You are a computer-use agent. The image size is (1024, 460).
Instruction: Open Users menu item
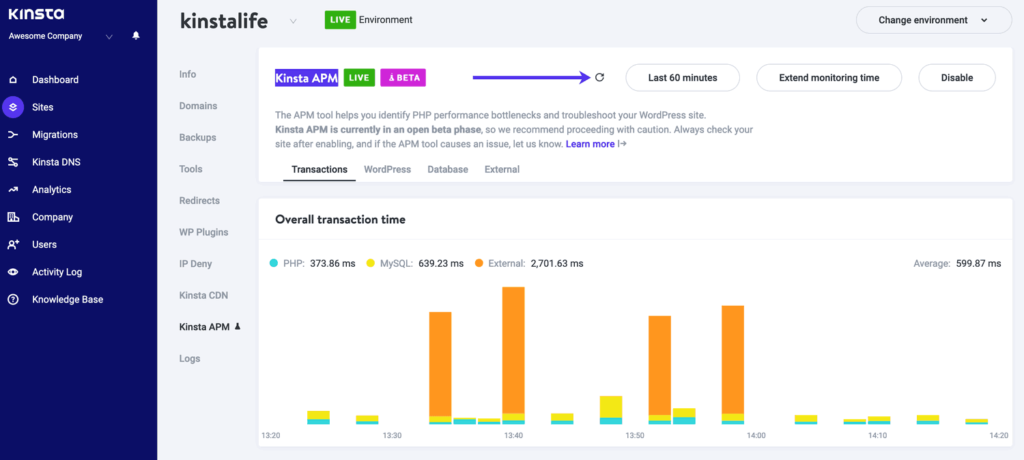44,244
